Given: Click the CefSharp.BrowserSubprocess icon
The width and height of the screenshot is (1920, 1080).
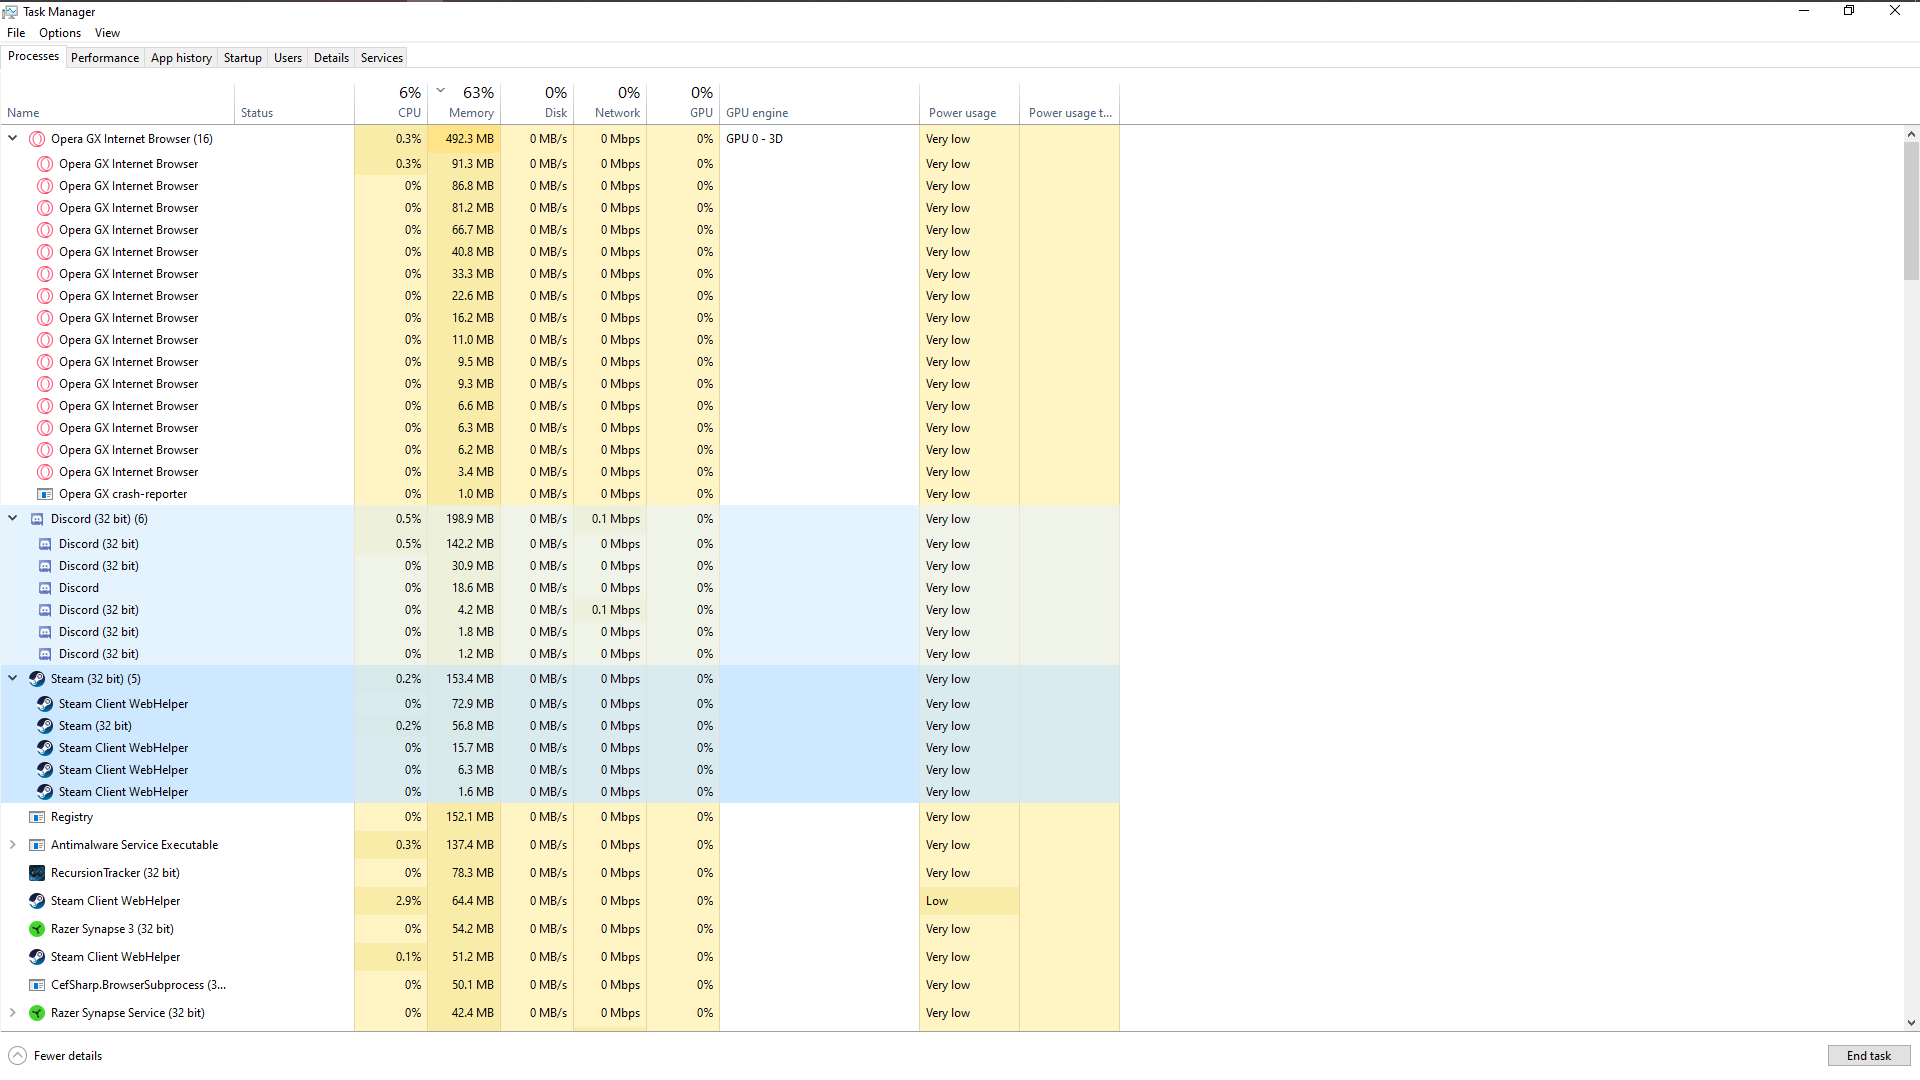Looking at the screenshot, I should point(37,985).
